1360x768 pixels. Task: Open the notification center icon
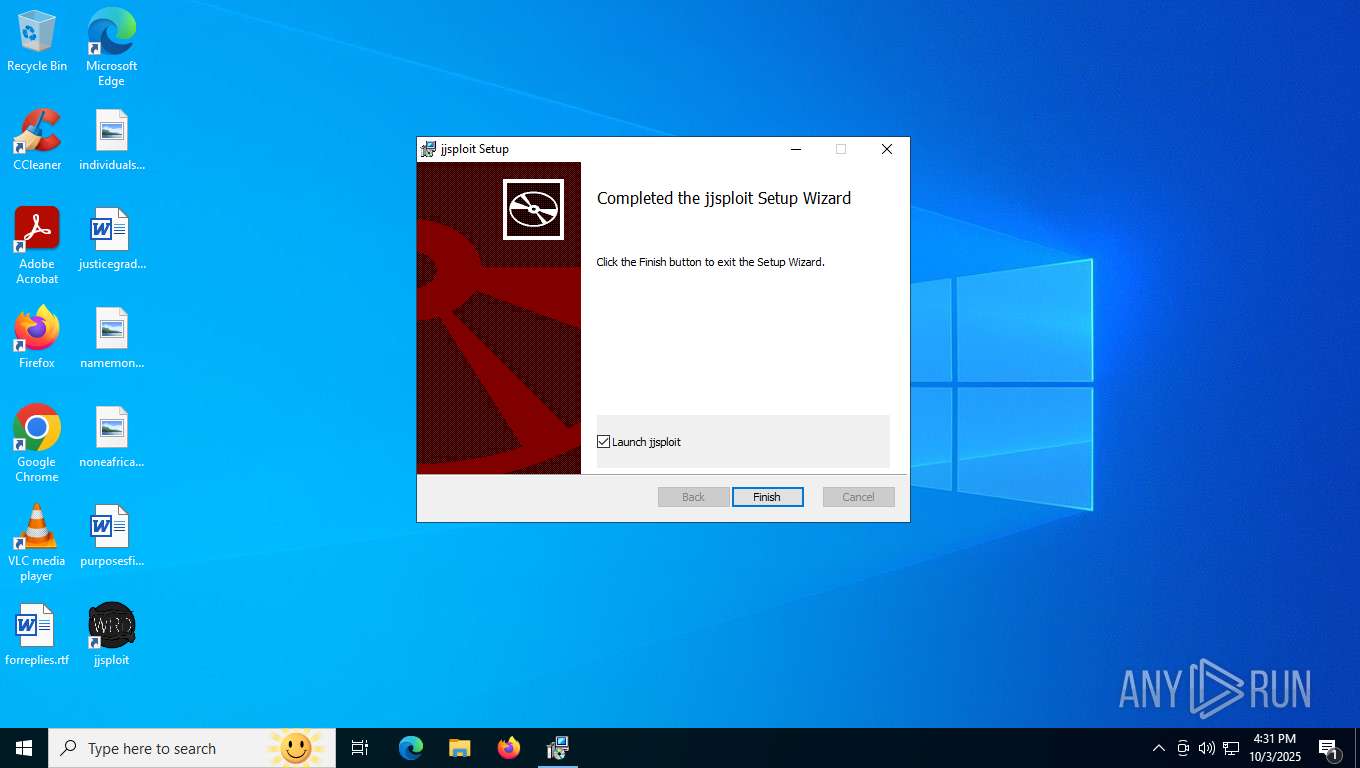click(x=1329, y=748)
